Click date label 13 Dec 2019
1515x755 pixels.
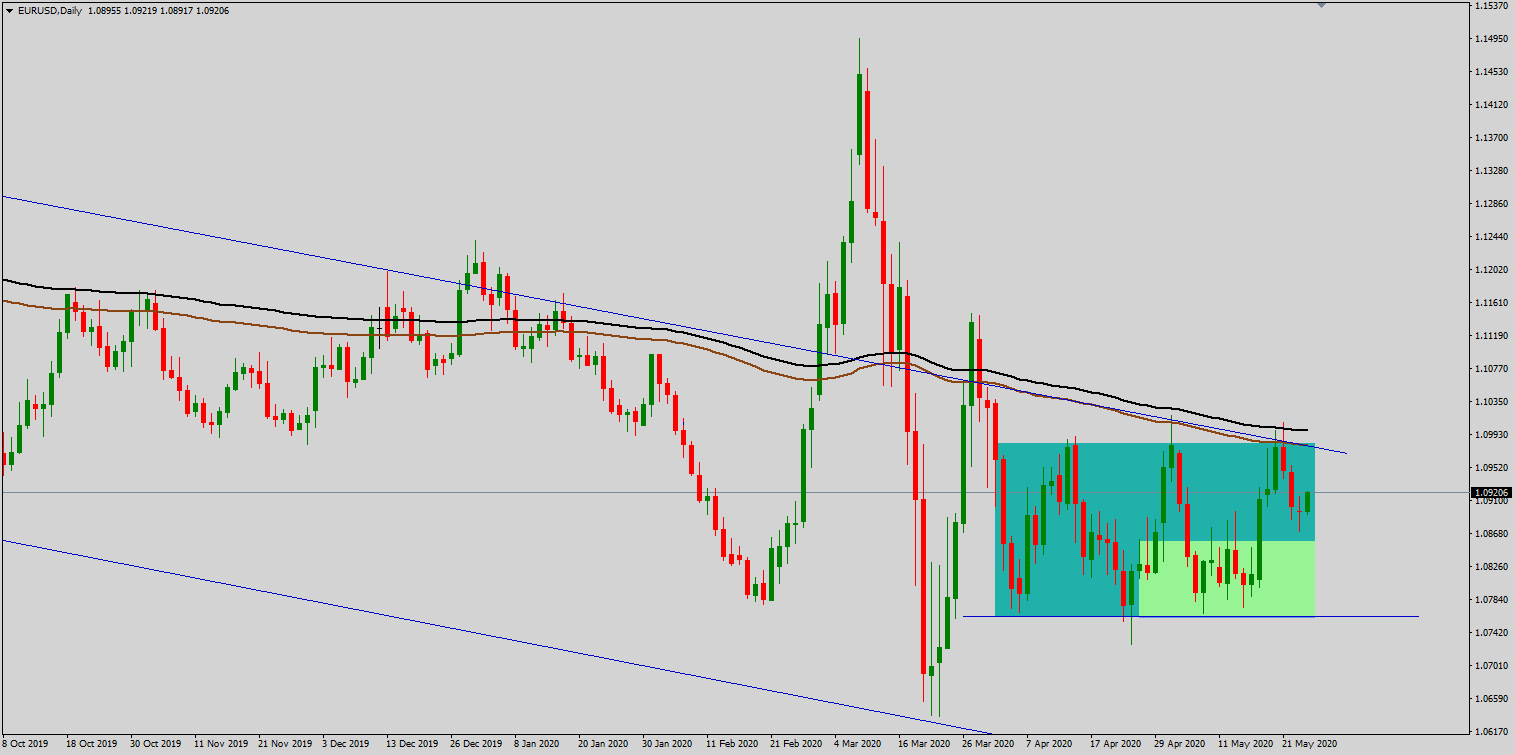click(x=410, y=745)
